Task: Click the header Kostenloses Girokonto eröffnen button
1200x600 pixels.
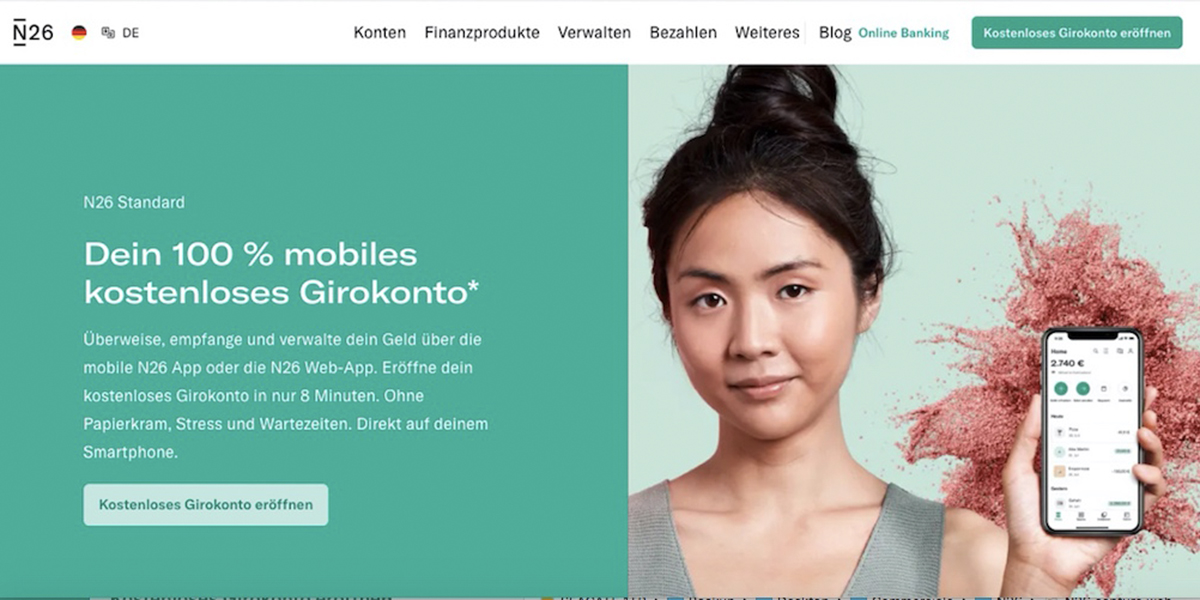Action: [1077, 32]
